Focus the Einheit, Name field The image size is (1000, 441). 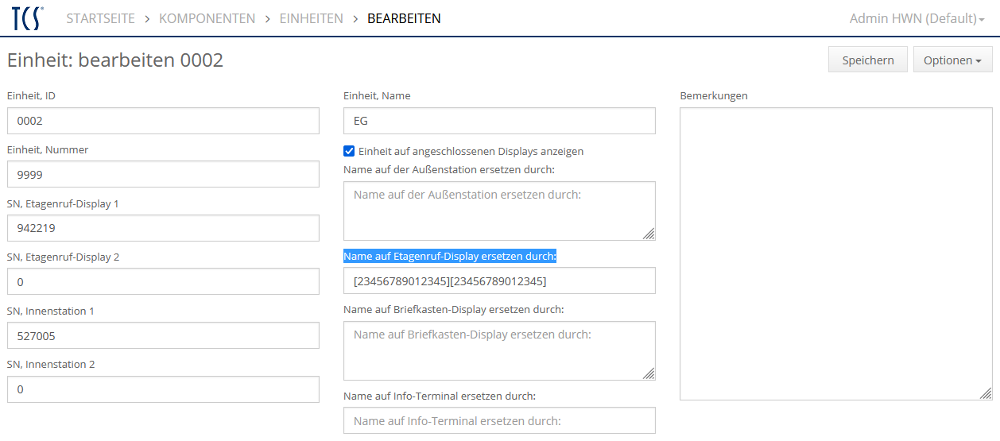(499, 121)
